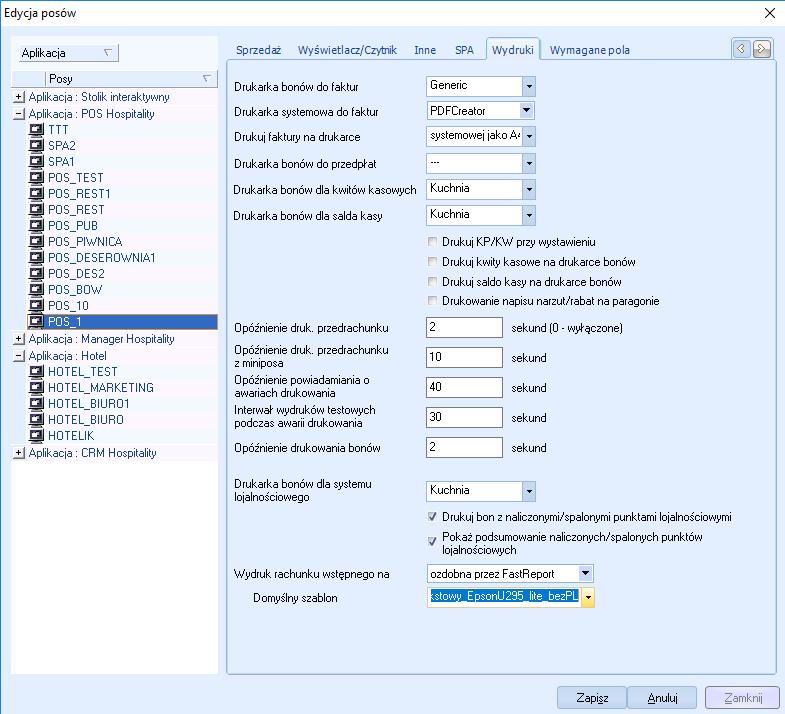Click the terminal icon next to SPA1
785x714 pixels.
point(36,162)
